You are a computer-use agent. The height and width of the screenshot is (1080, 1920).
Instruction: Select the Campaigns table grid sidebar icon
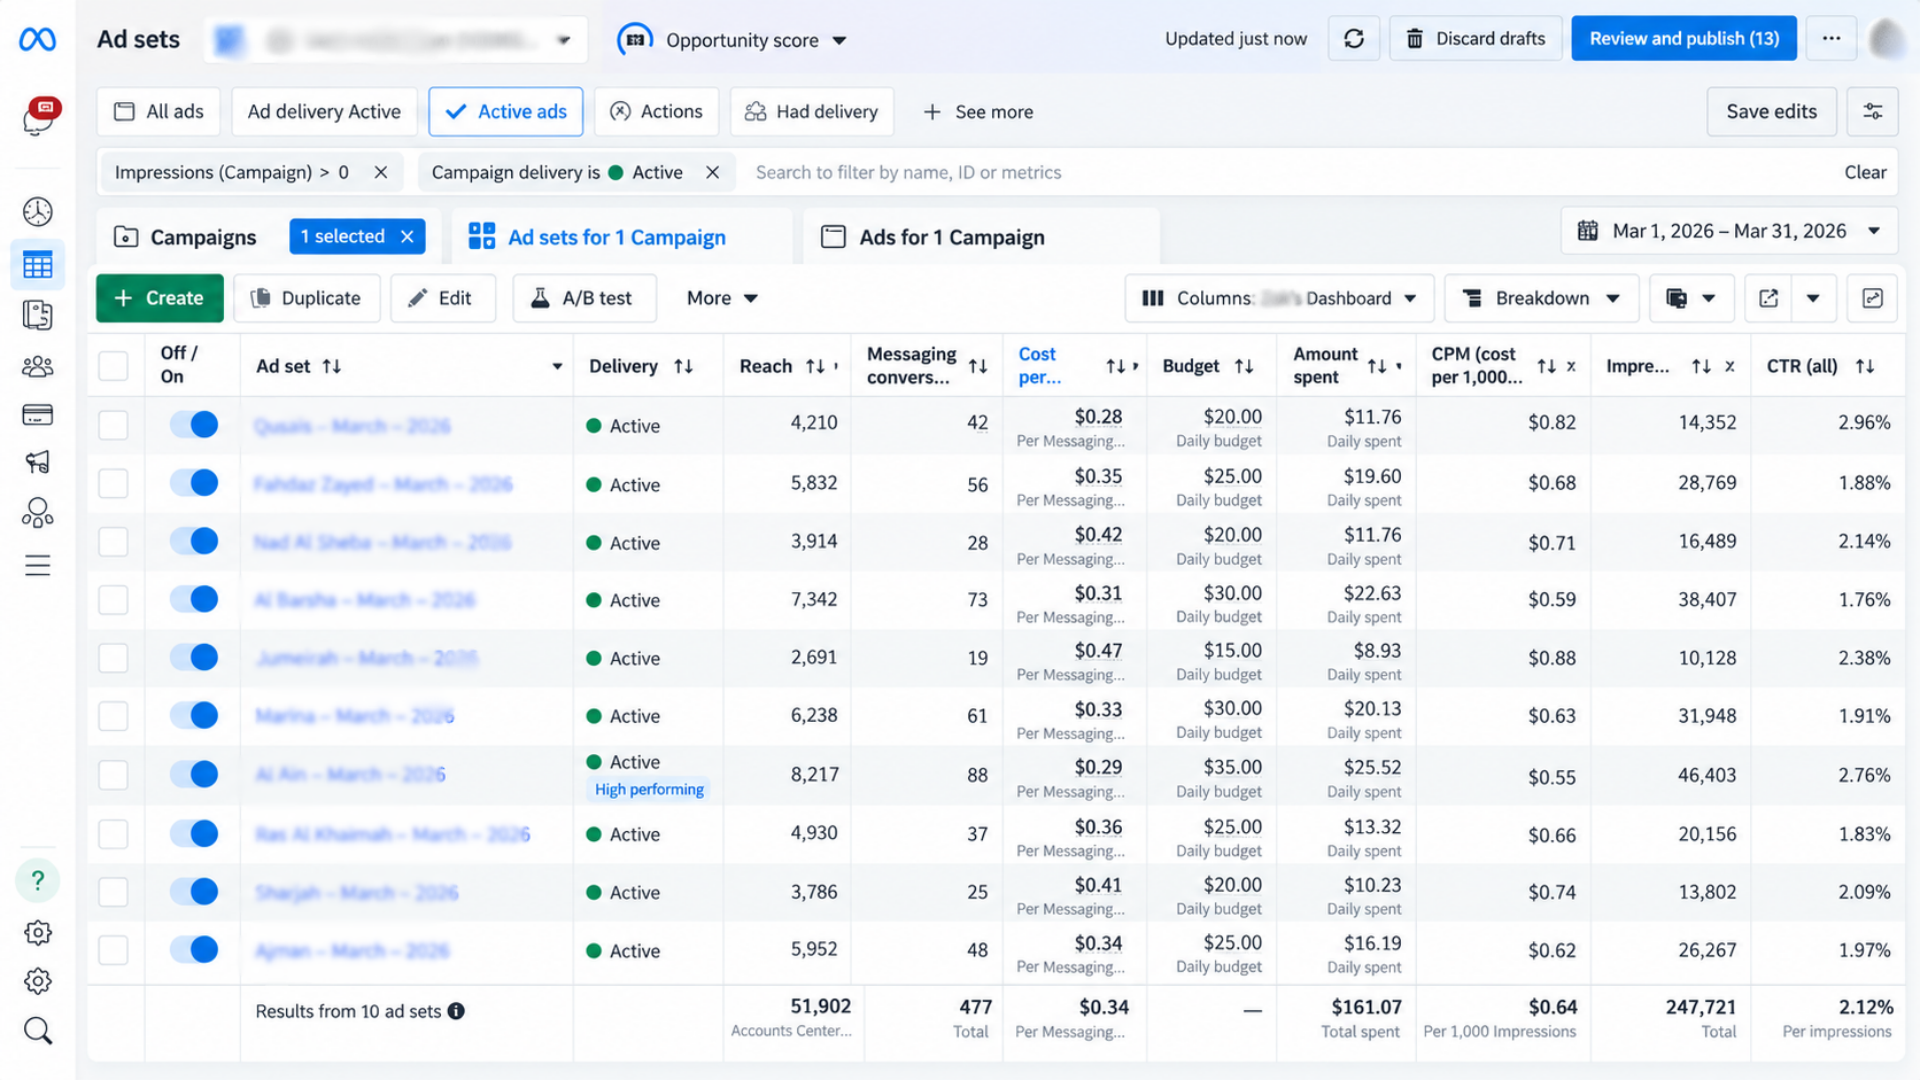38,265
